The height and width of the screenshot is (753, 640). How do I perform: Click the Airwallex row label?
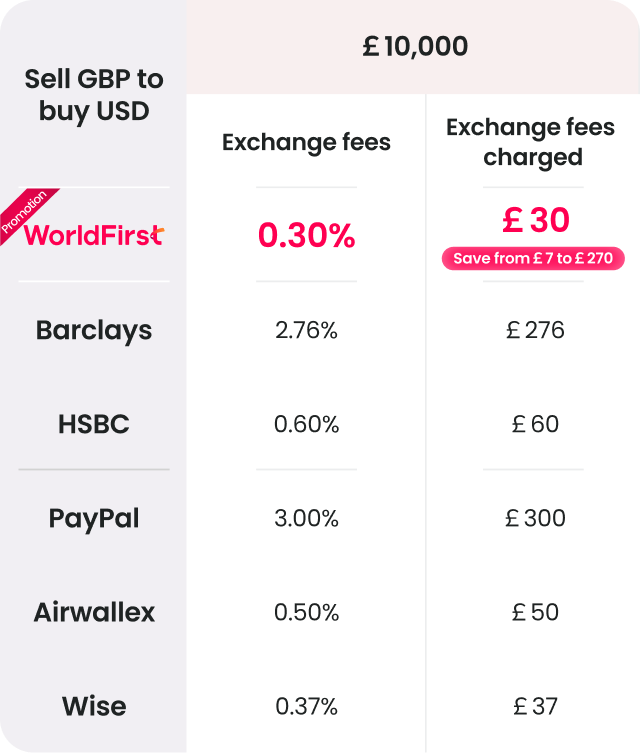[x=94, y=612]
